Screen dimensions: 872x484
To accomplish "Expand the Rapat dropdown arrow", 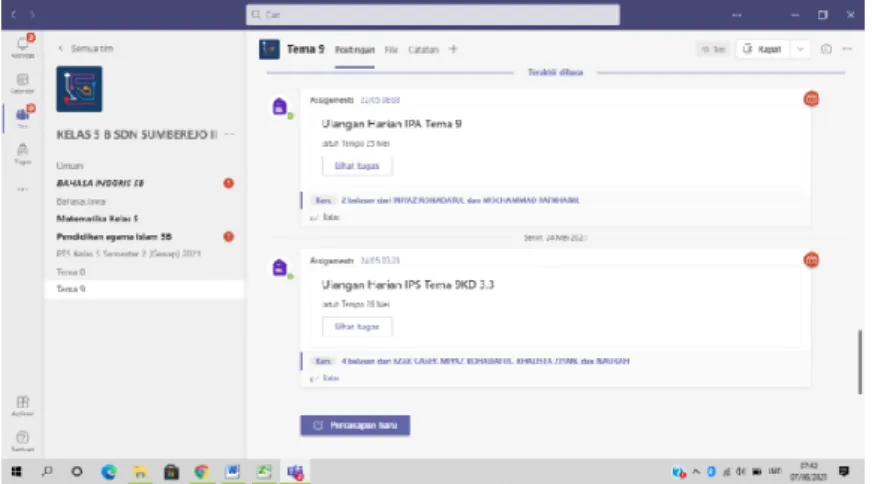I will (800, 49).
